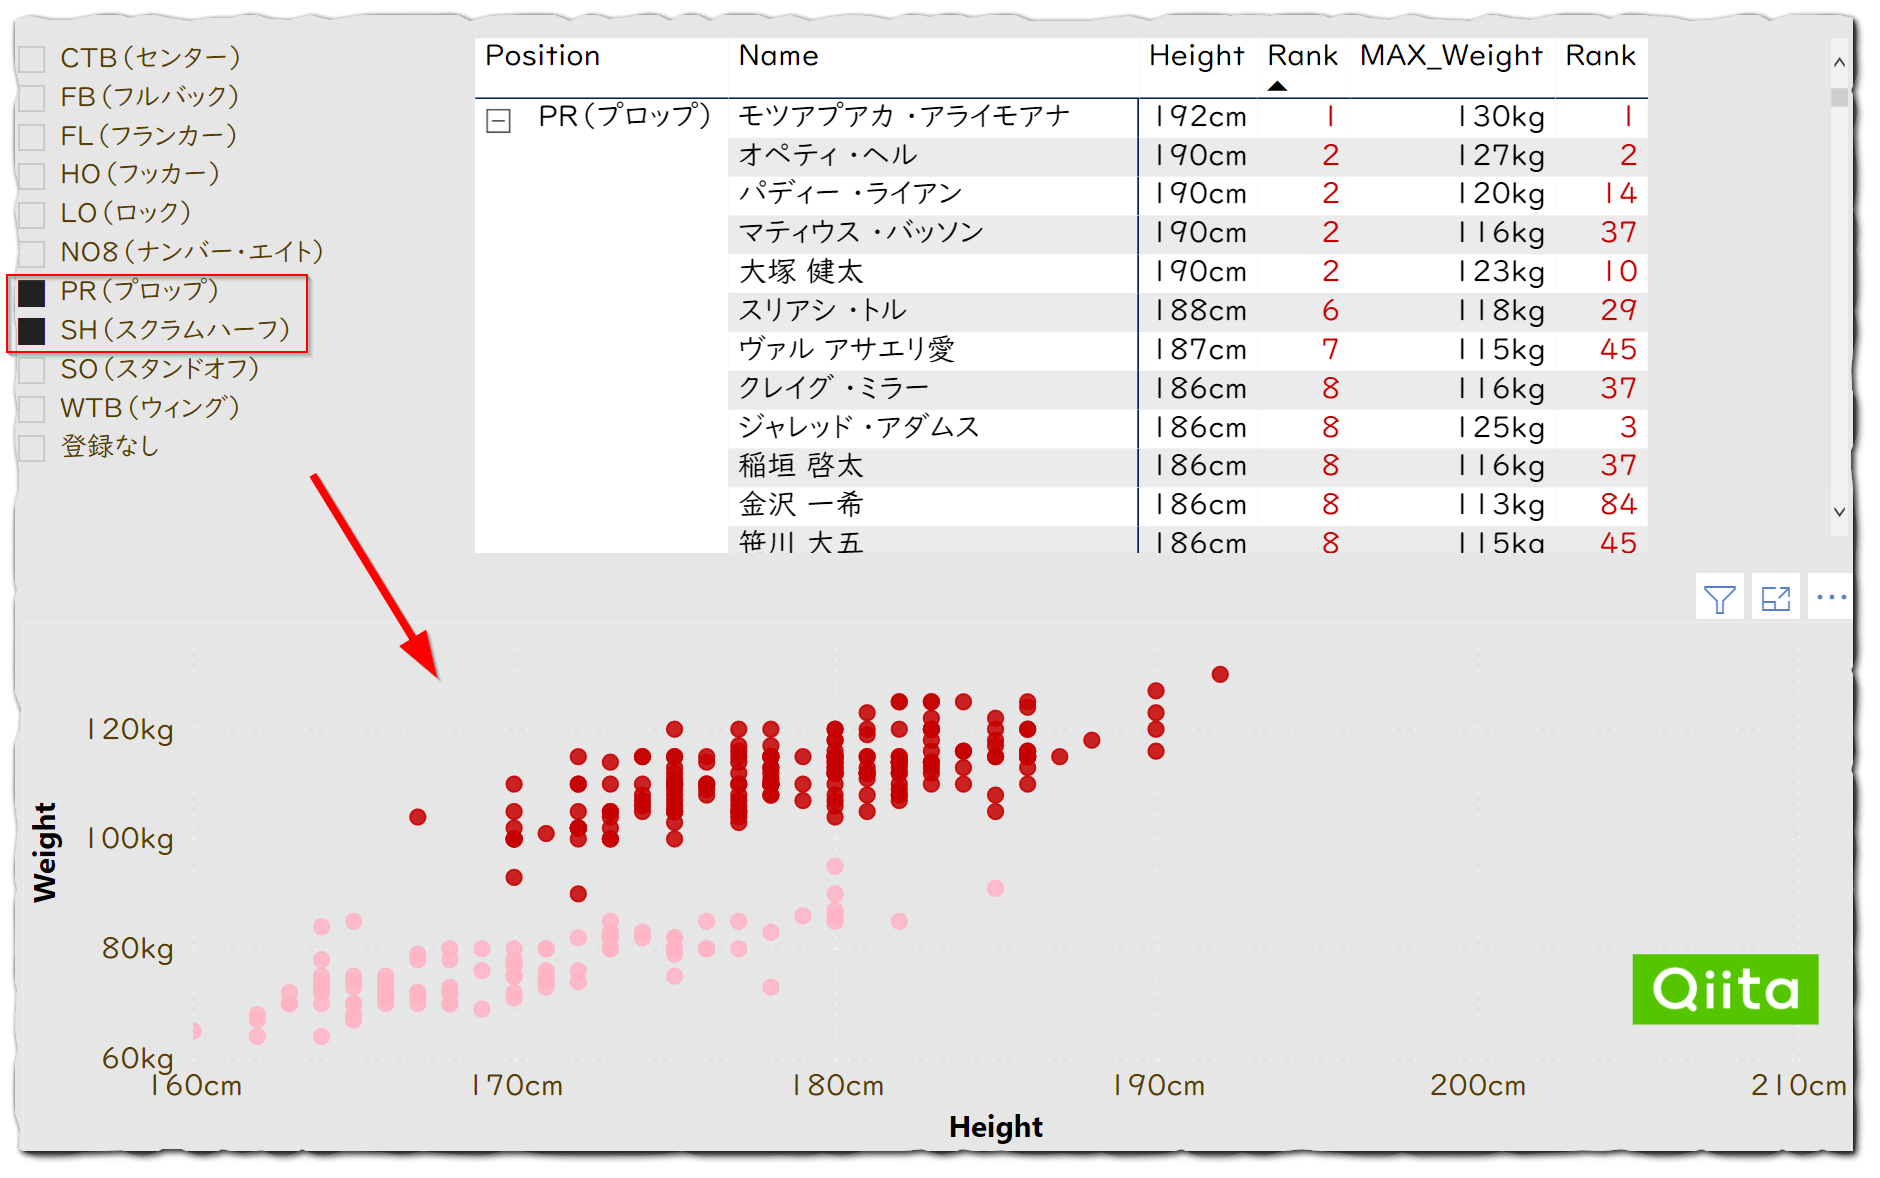The height and width of the screenshot is (1178, 1880).
Task: Click the 187cm height cell
Action: (1200, 350)
